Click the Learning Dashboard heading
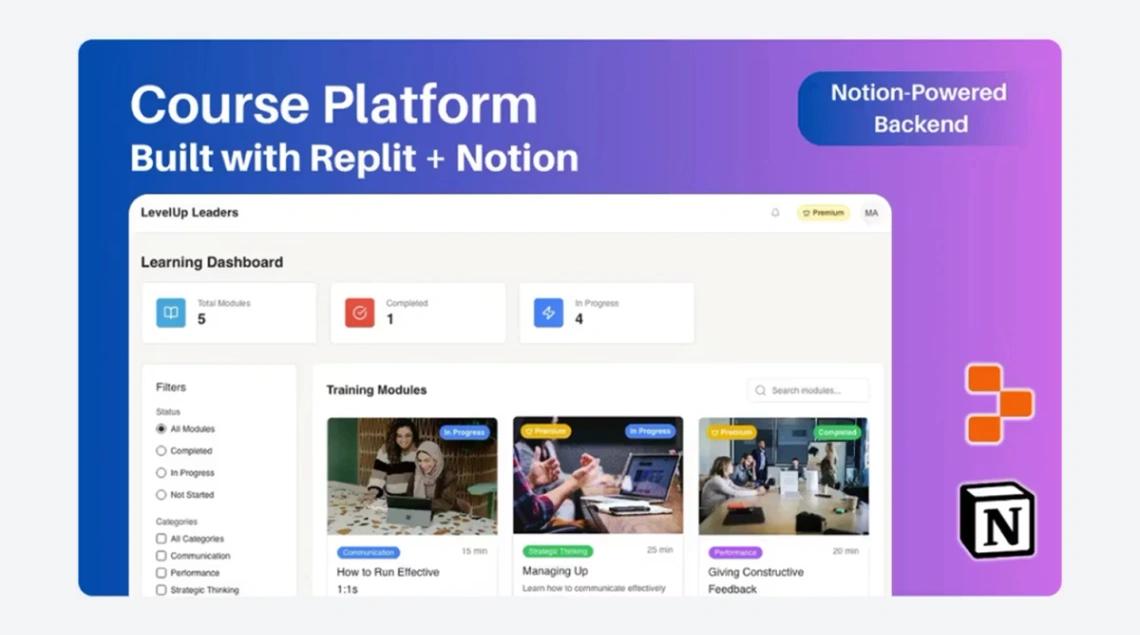The width and height of the screenshot is (1140, 635). 212,262
